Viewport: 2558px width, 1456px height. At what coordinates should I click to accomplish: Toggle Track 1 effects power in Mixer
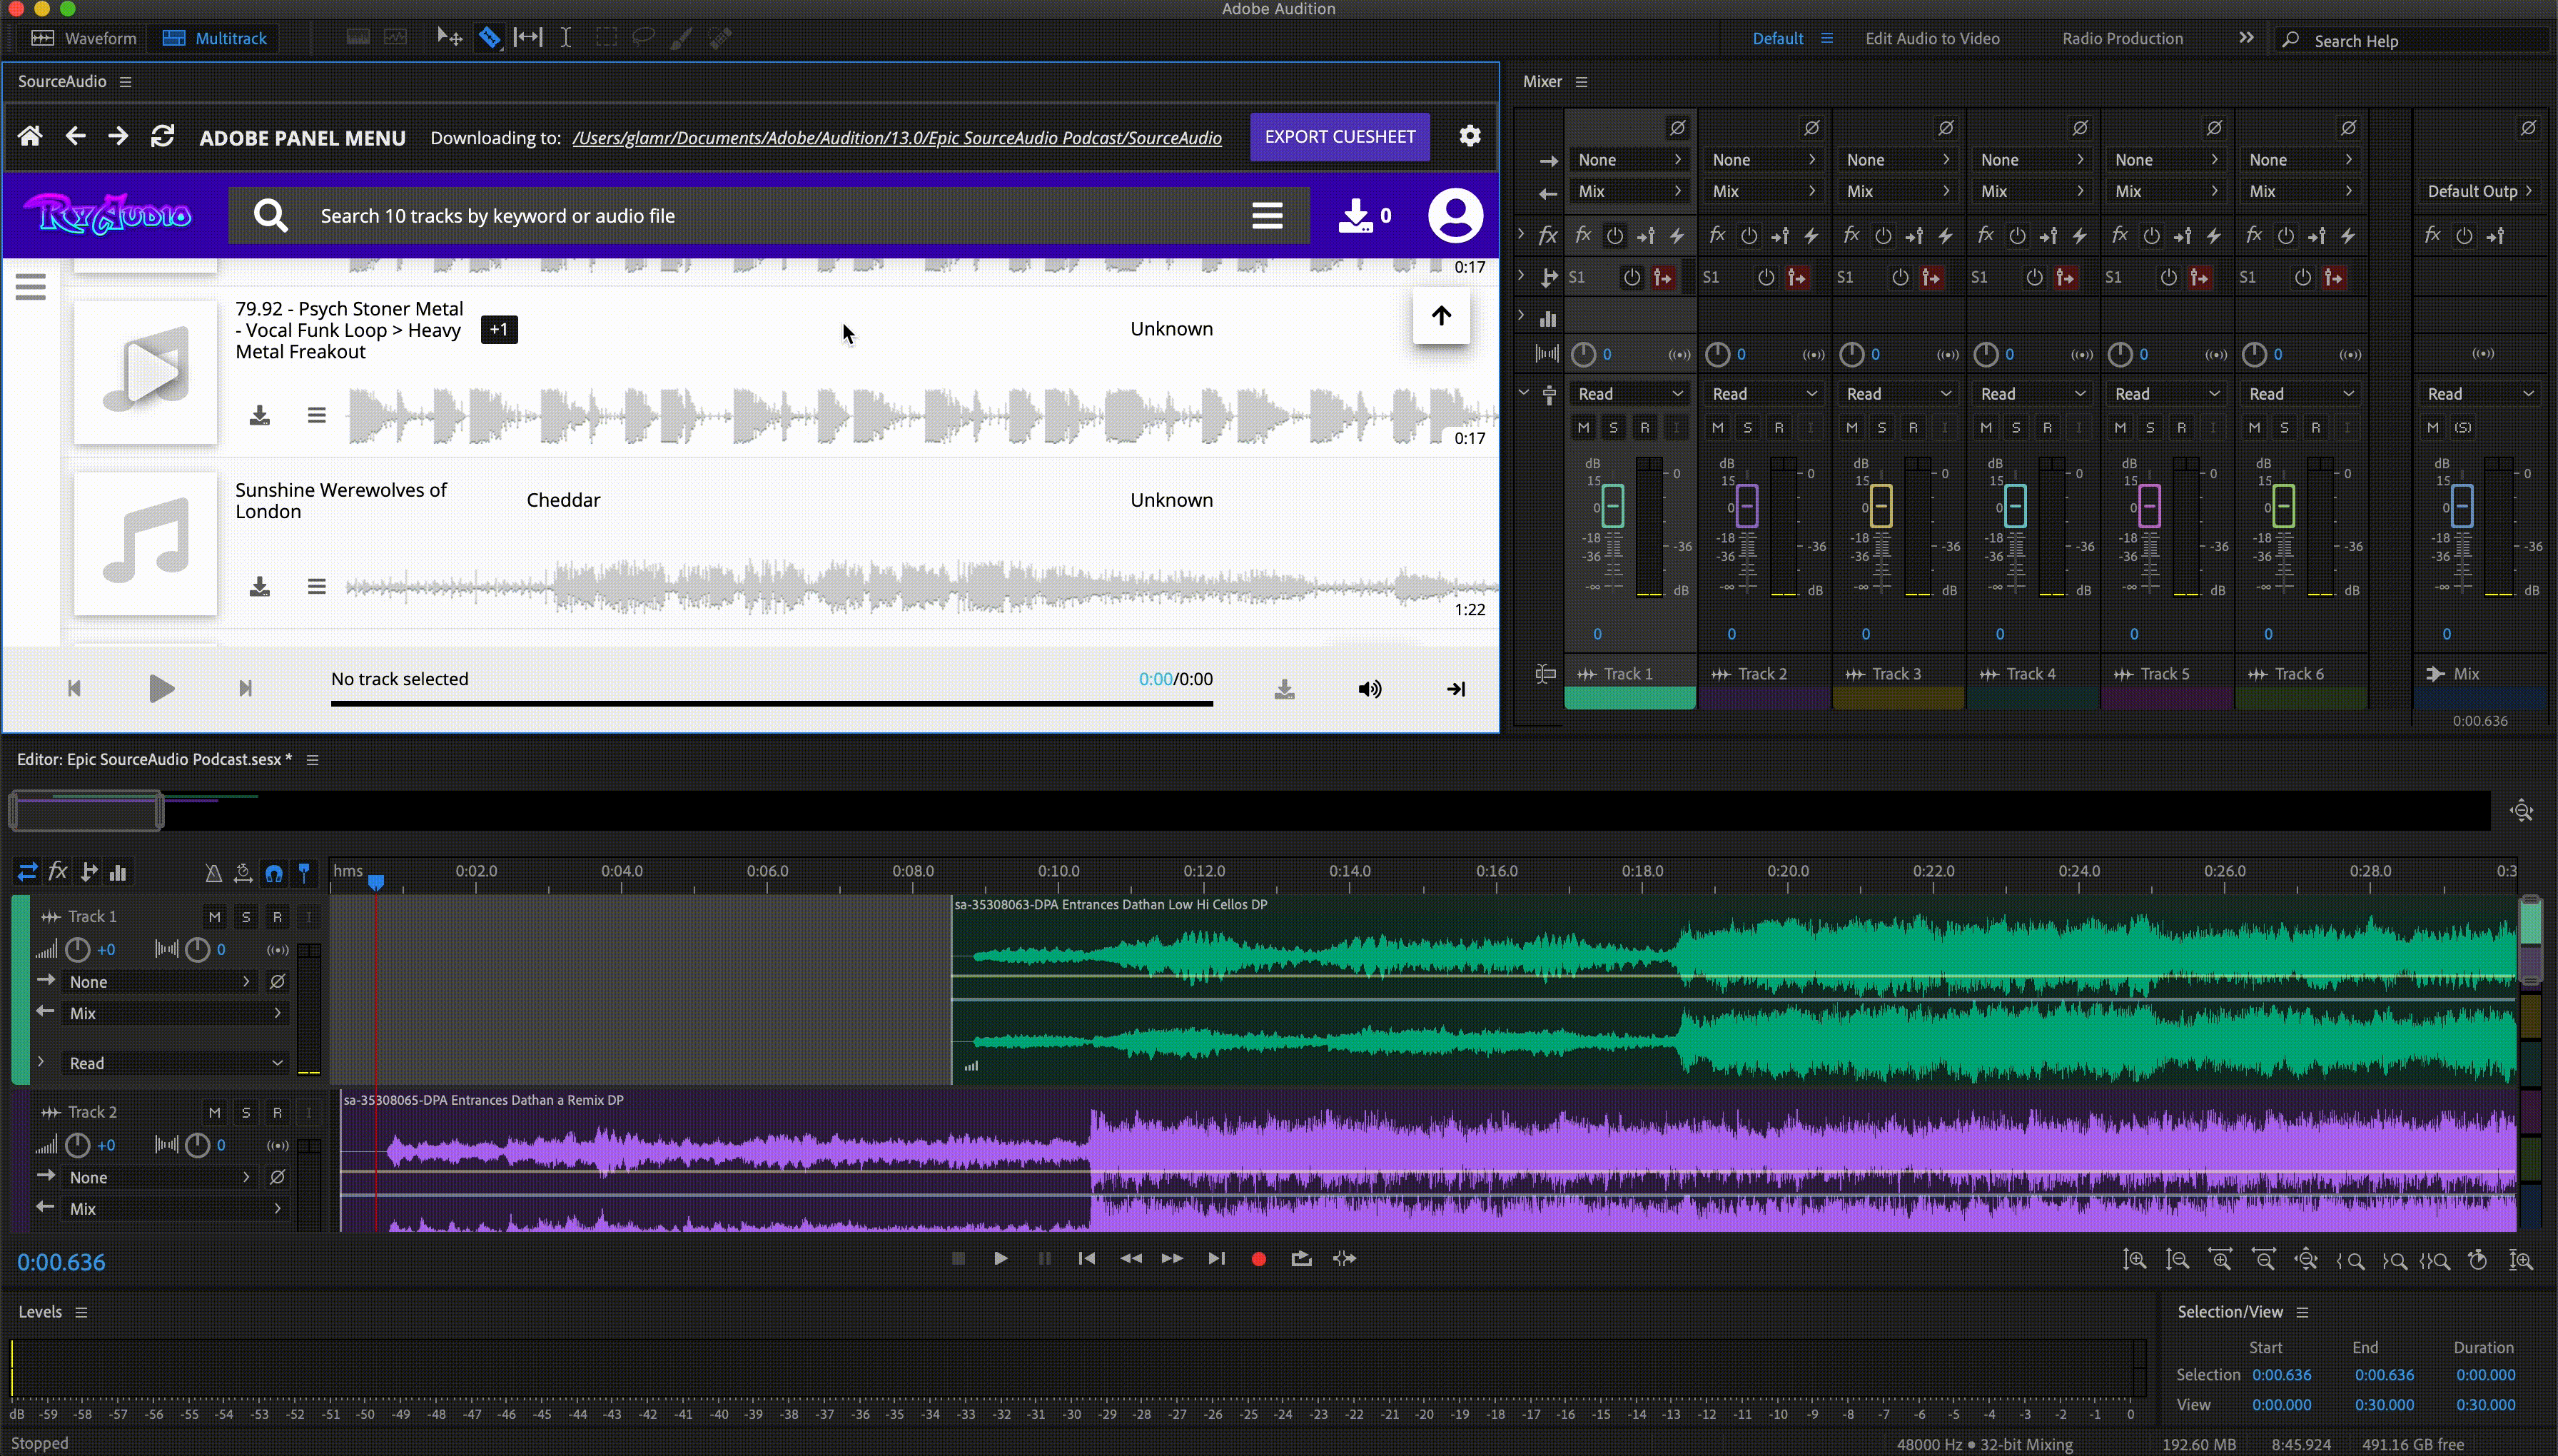coord(1614,236)
